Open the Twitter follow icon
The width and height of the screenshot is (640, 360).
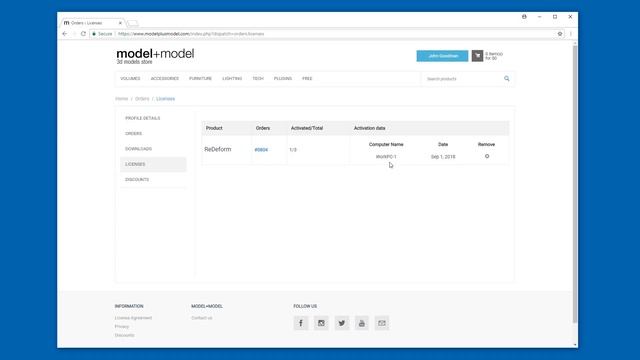point(342,323)
